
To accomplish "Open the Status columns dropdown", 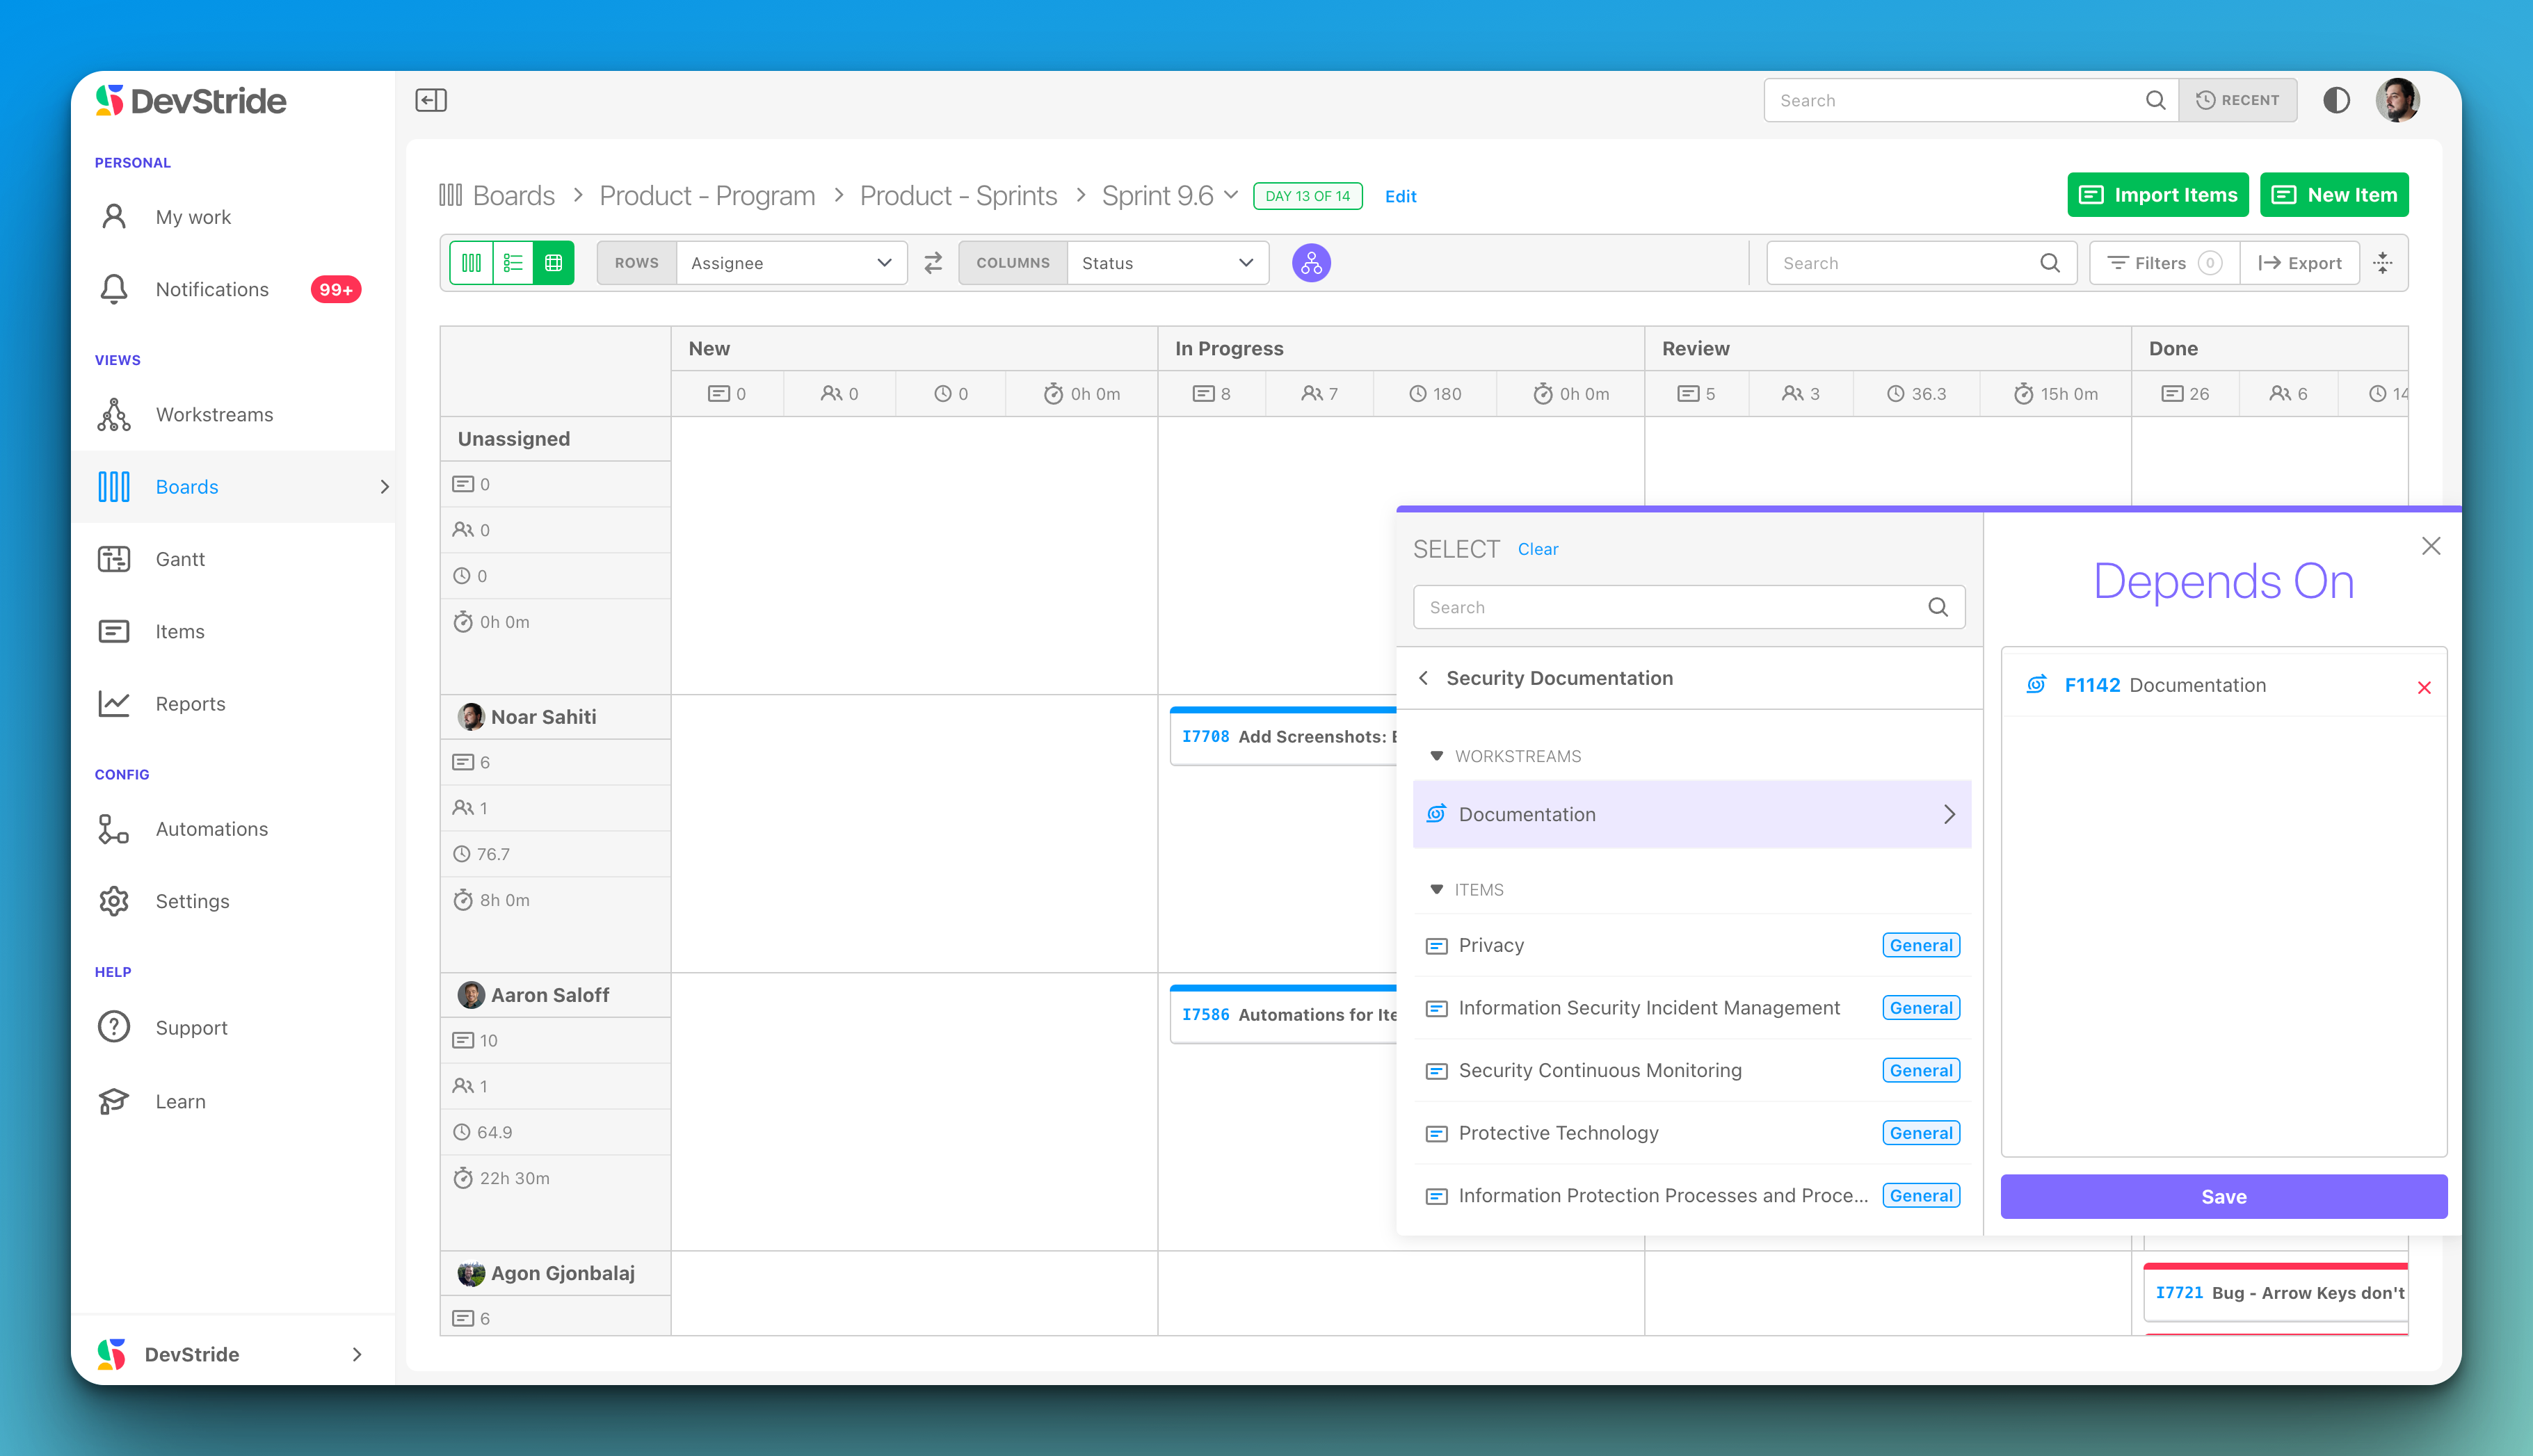I will point(1167,264).
